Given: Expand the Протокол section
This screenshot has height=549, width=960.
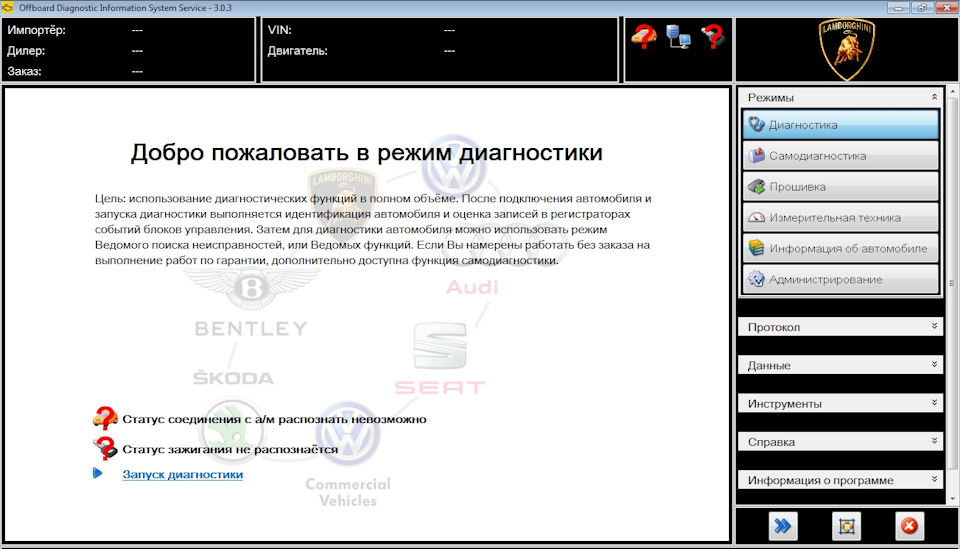Looking at the screenshot, I should pyautogui.click(x=840, y=327).
